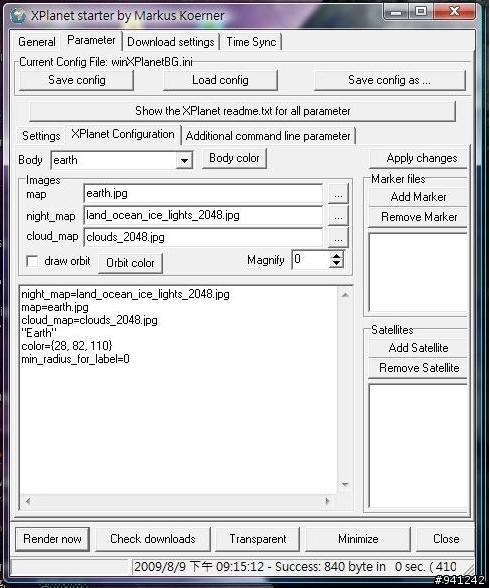Screen dimensions: 490x588
Task: Click into the map filename field
Action: click(203, 194)
